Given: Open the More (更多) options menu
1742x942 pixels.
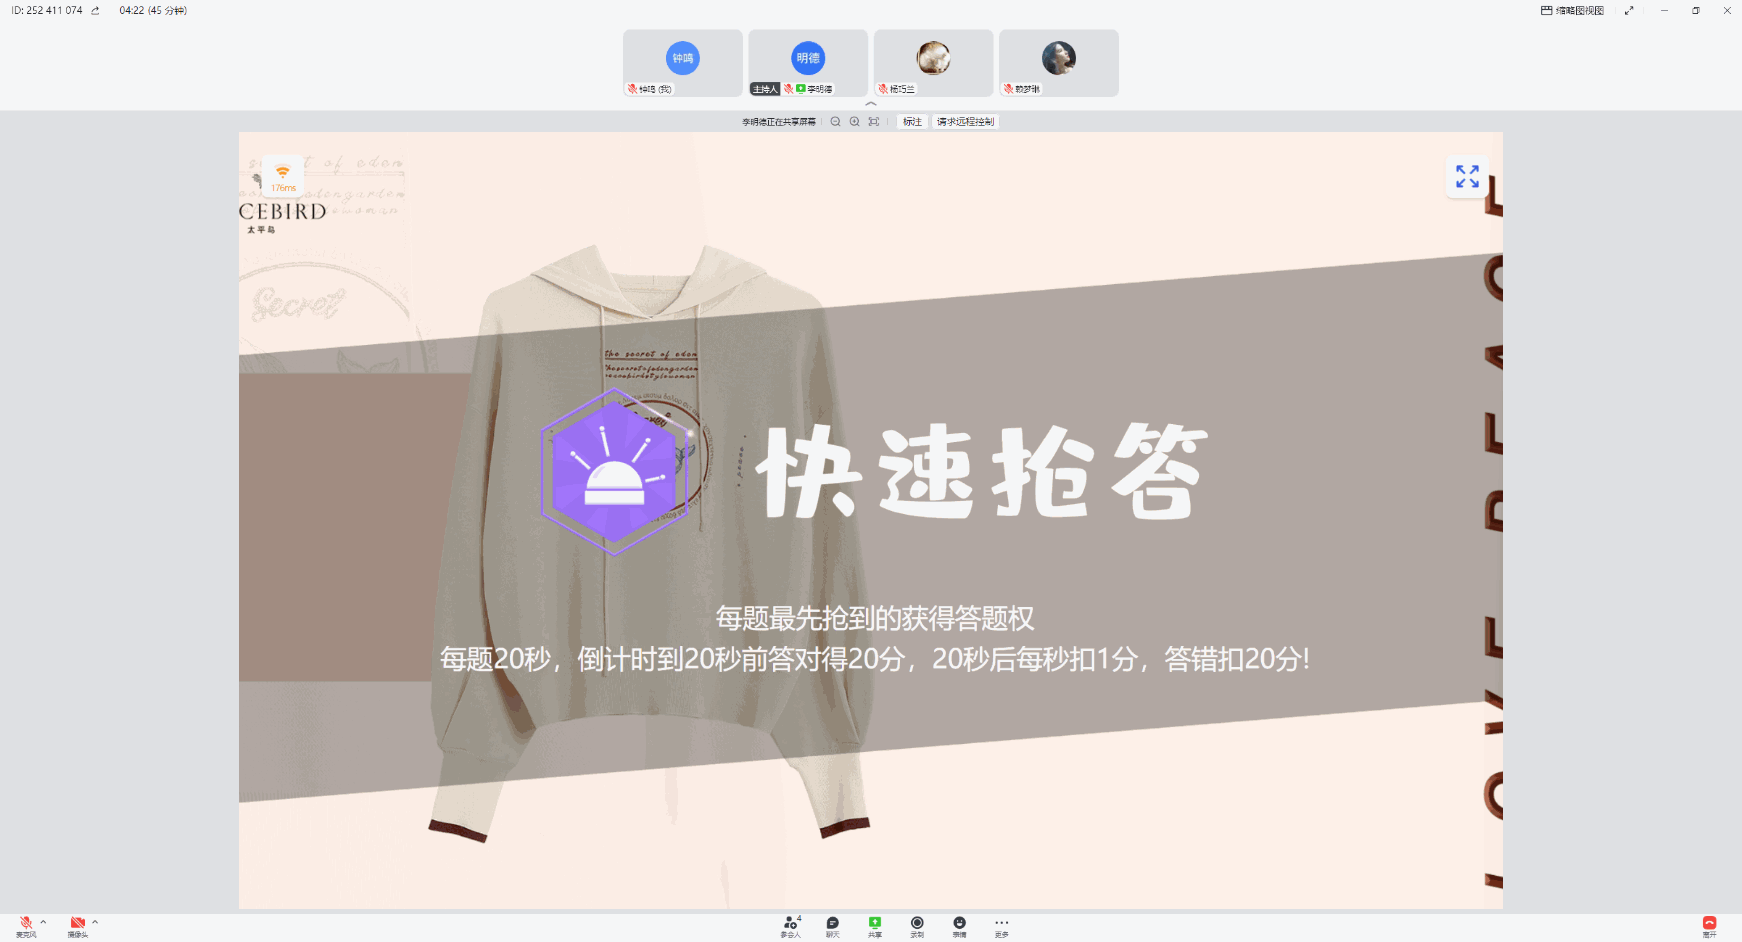Looking at the screenshot, I should (1001, 925).
